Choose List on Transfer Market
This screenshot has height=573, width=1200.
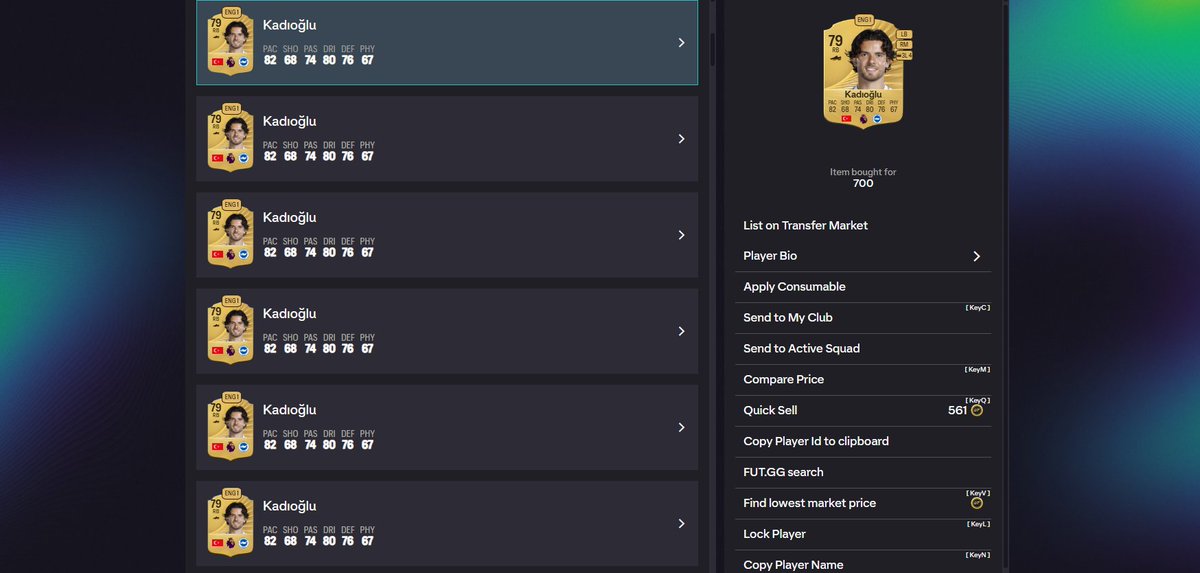(862, 225)
